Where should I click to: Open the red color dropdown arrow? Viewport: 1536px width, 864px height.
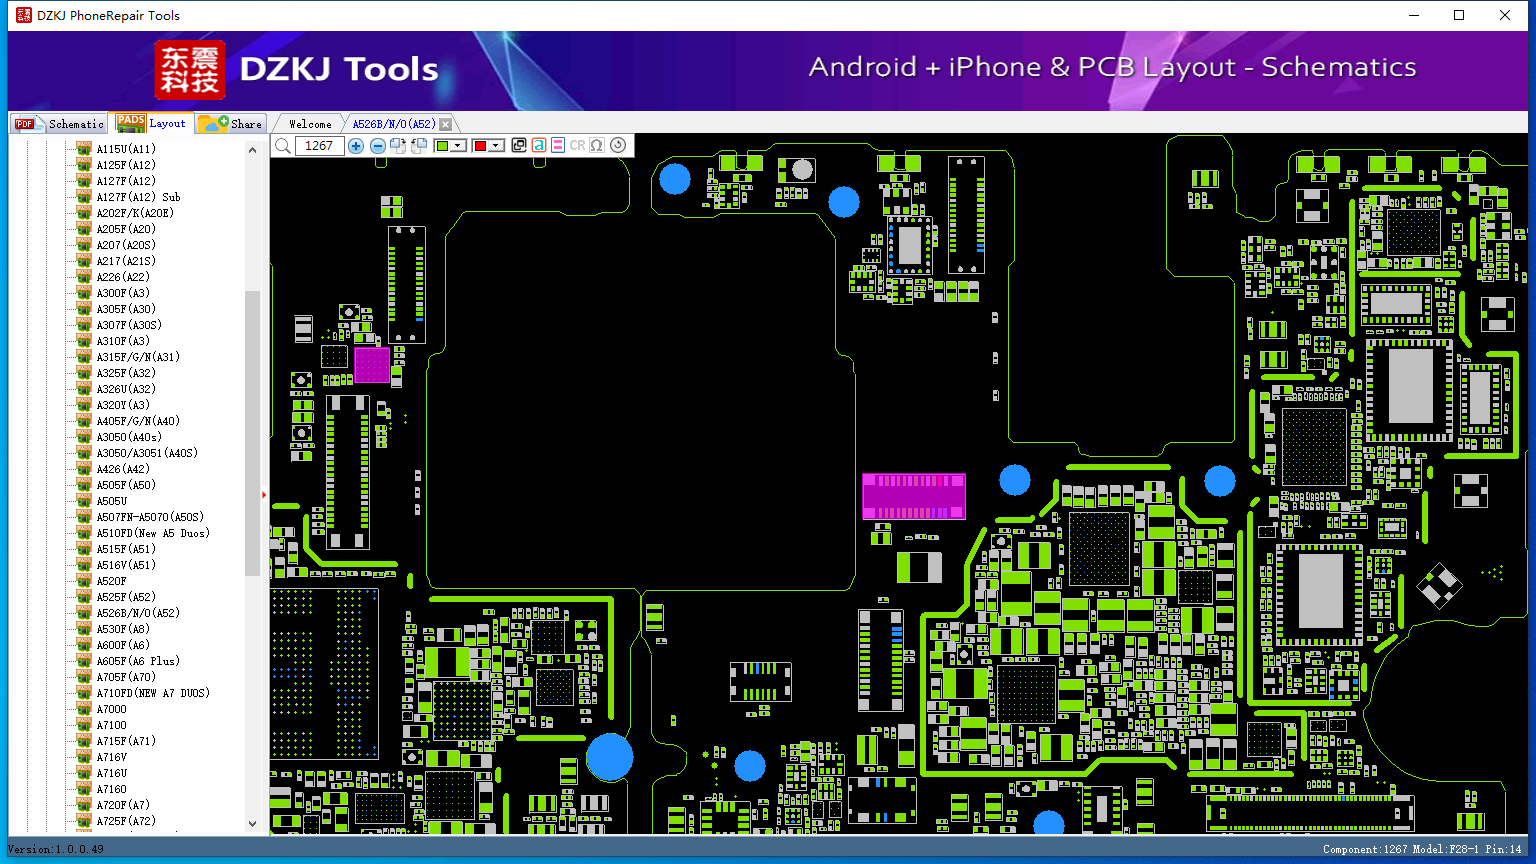click(496, 146)
